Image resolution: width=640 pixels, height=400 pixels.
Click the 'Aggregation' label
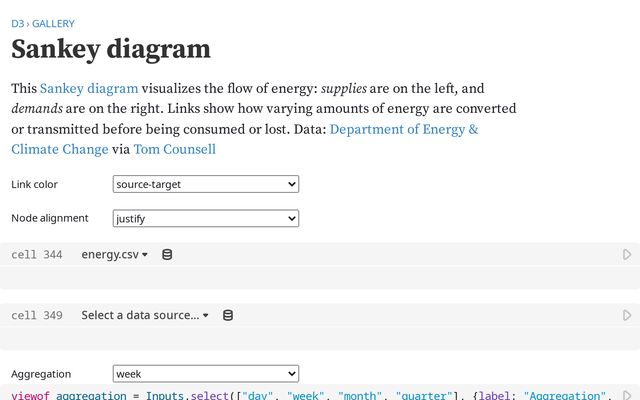(41, 374)
